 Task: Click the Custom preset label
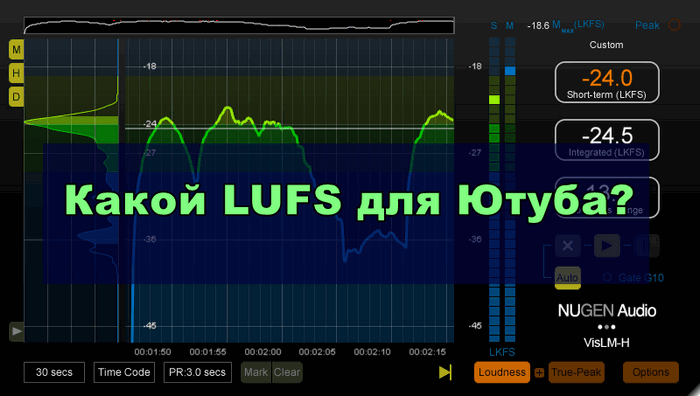606,45
